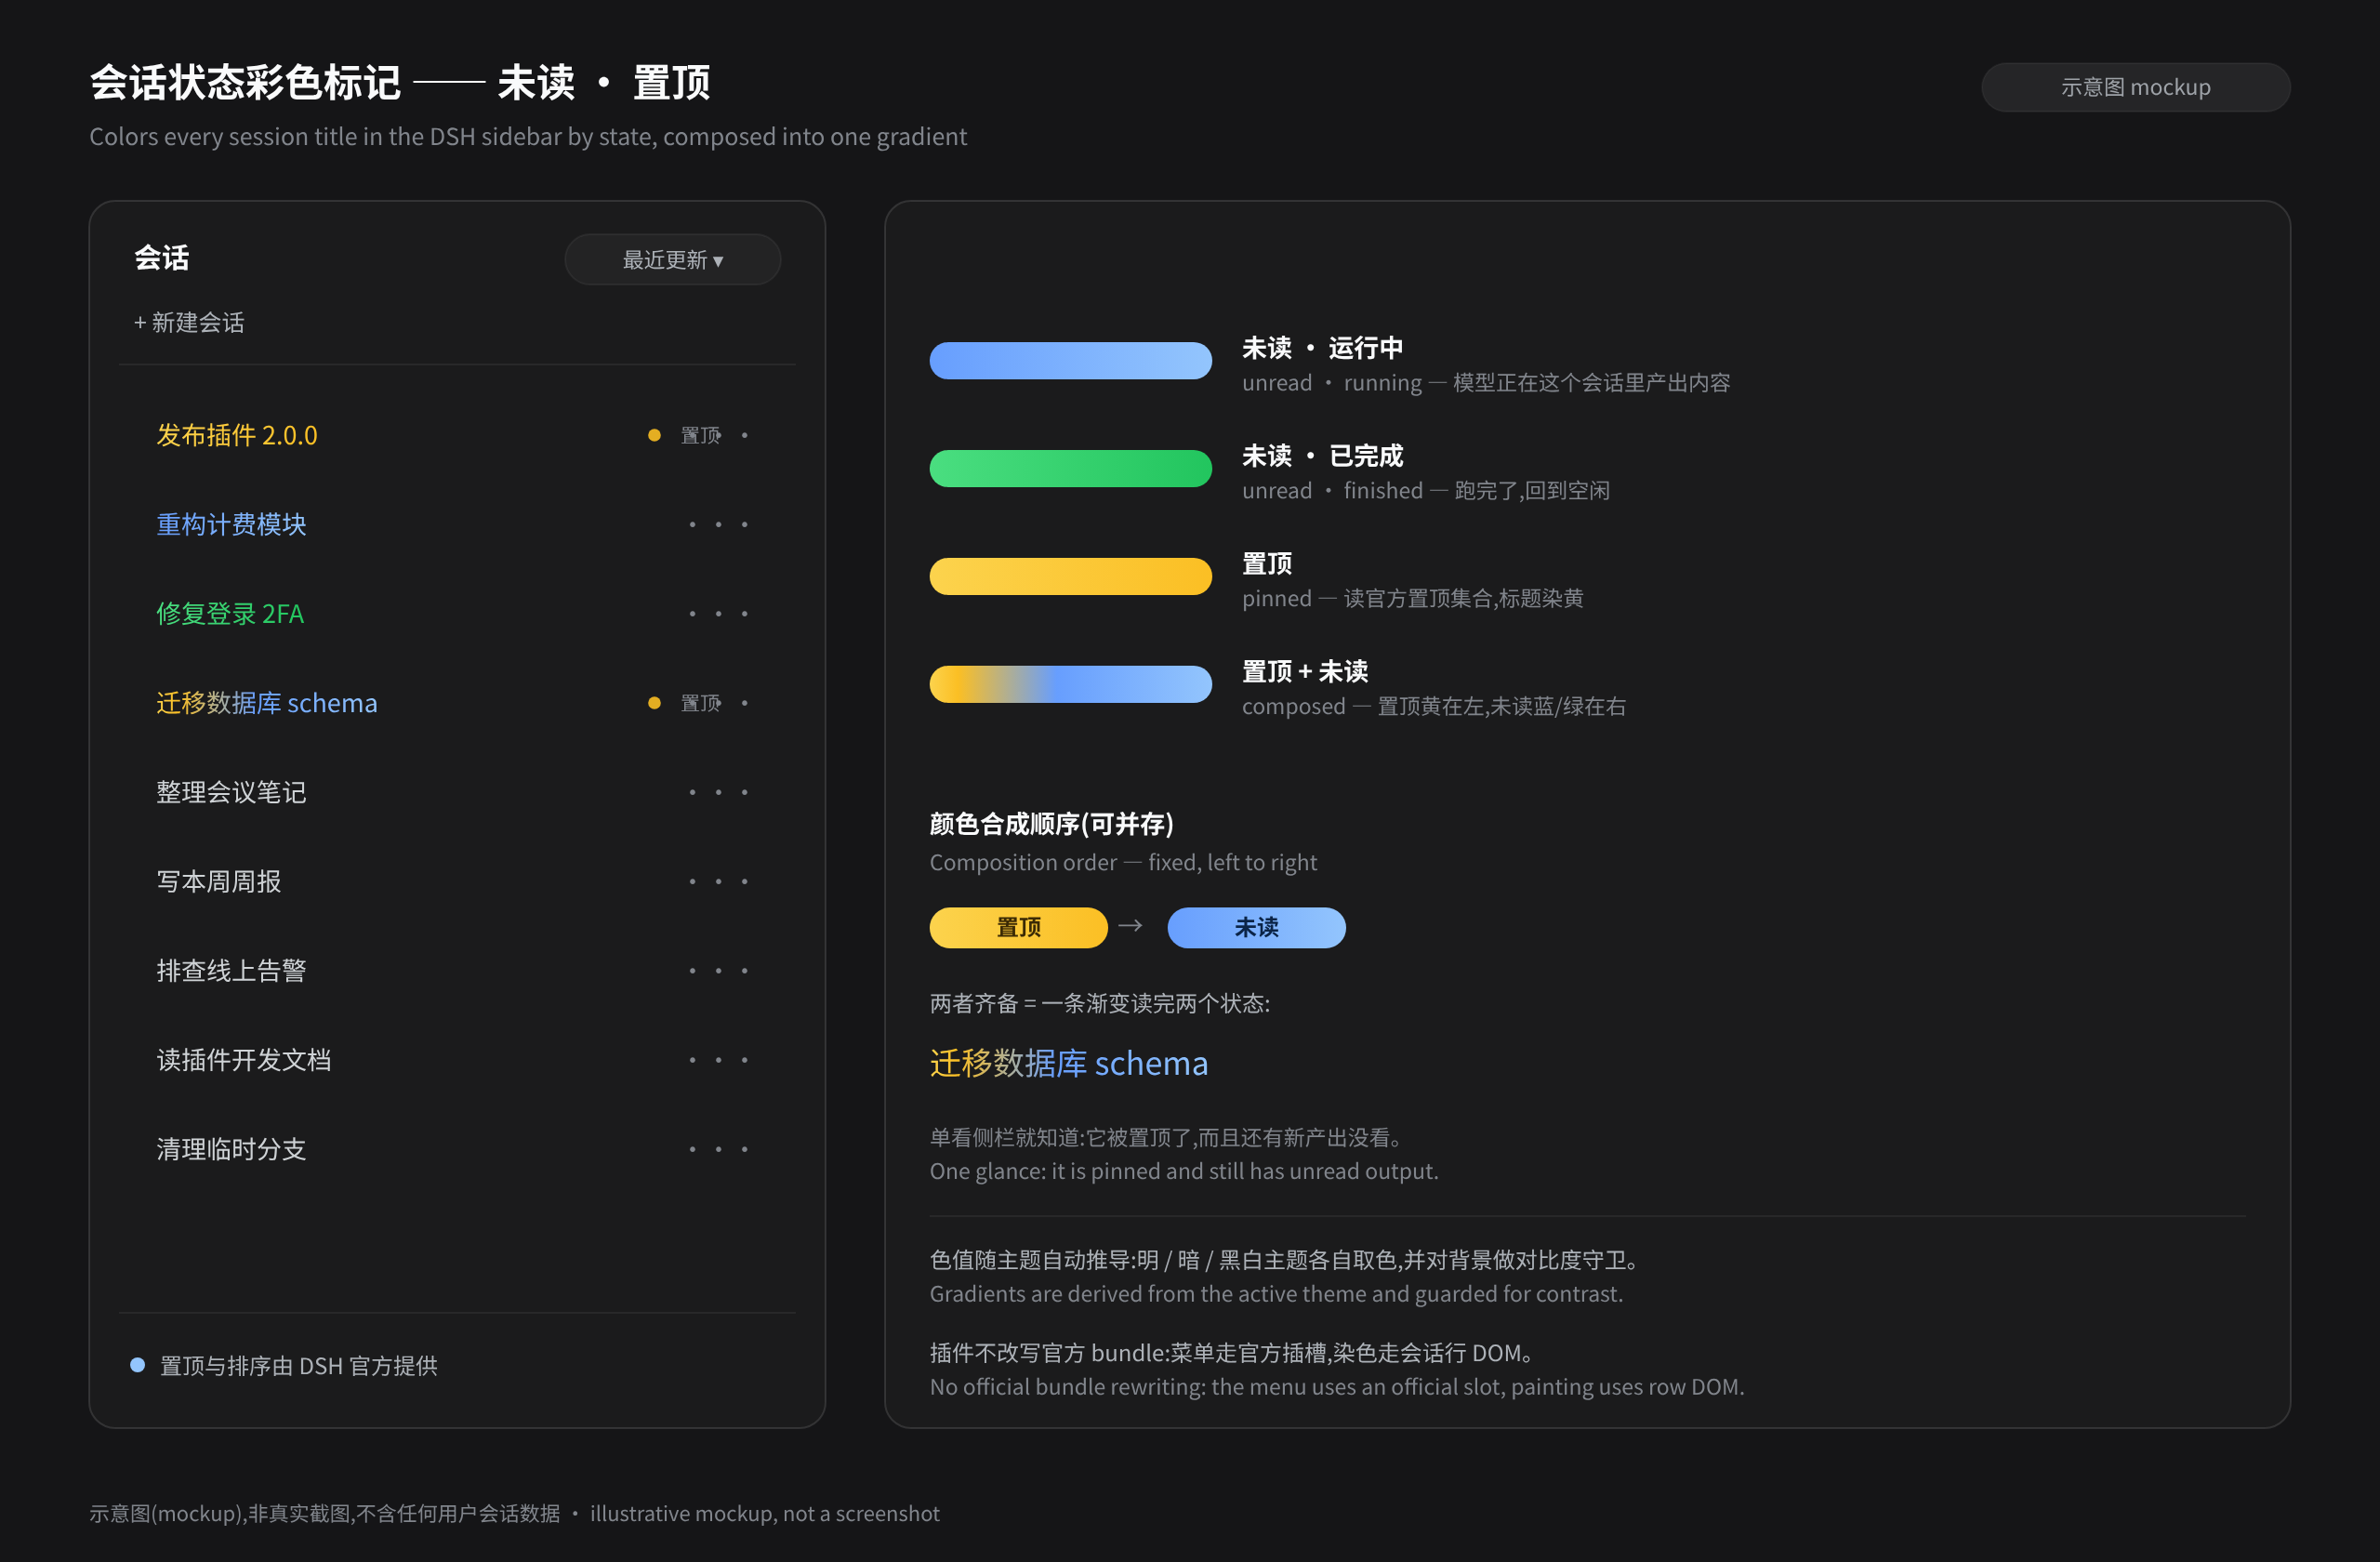The height and width of the screenshot is (1562, 2380).
Task: Open three-dot menu for 清理临时分支
Action: click(718, 1149)
